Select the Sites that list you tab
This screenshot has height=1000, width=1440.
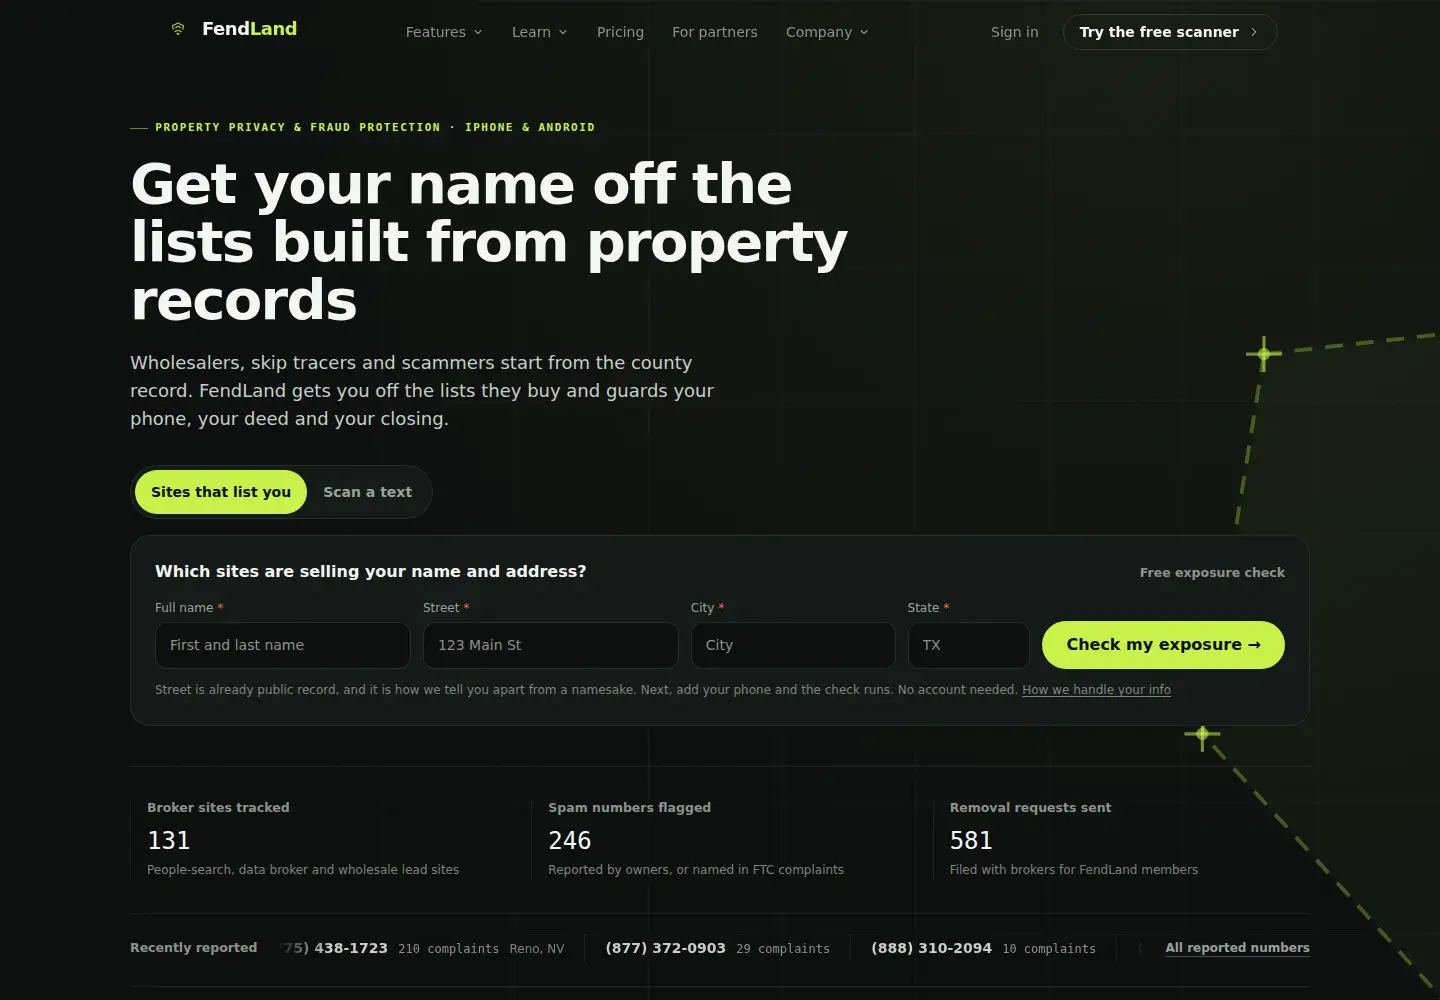[x=221, y=492]
